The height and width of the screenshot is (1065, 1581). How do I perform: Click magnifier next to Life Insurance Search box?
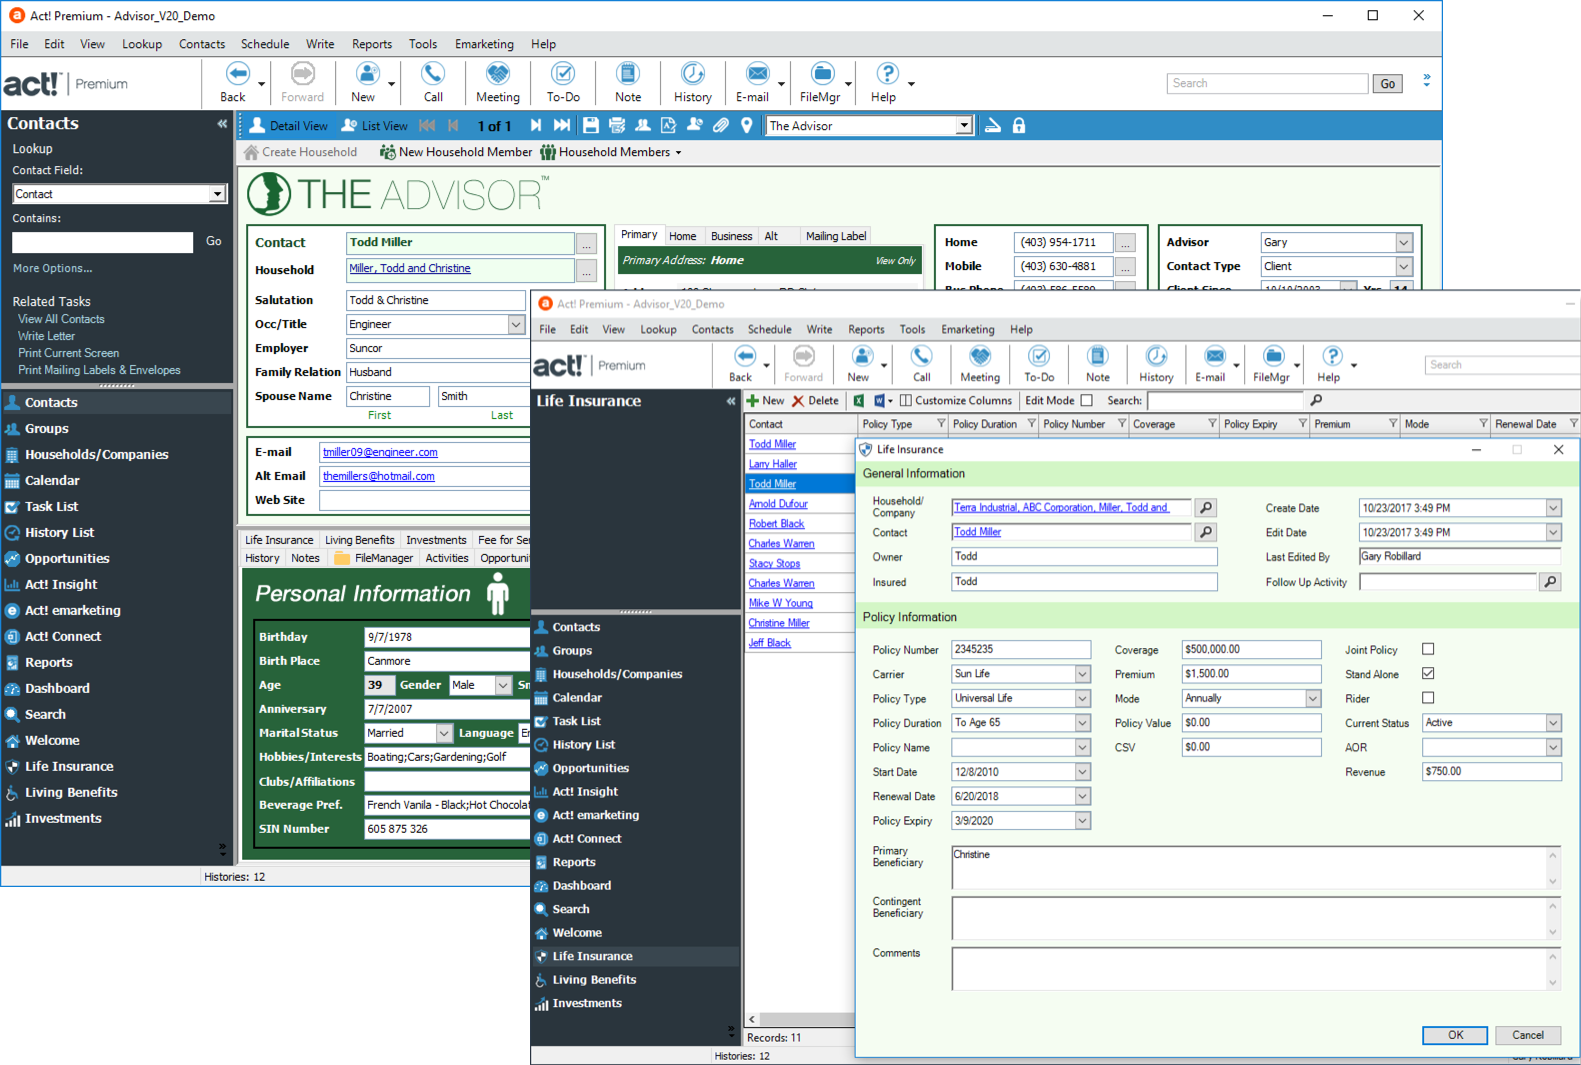point(1316,400)
